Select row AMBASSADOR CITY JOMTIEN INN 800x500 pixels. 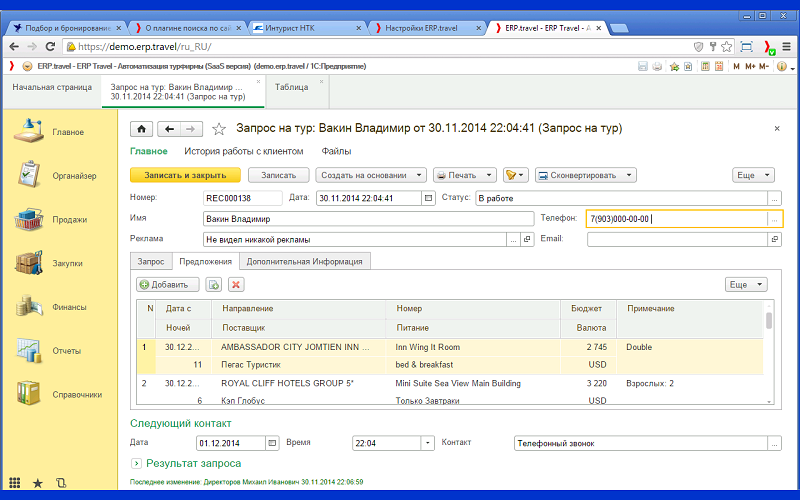click(x=450, y=356)
